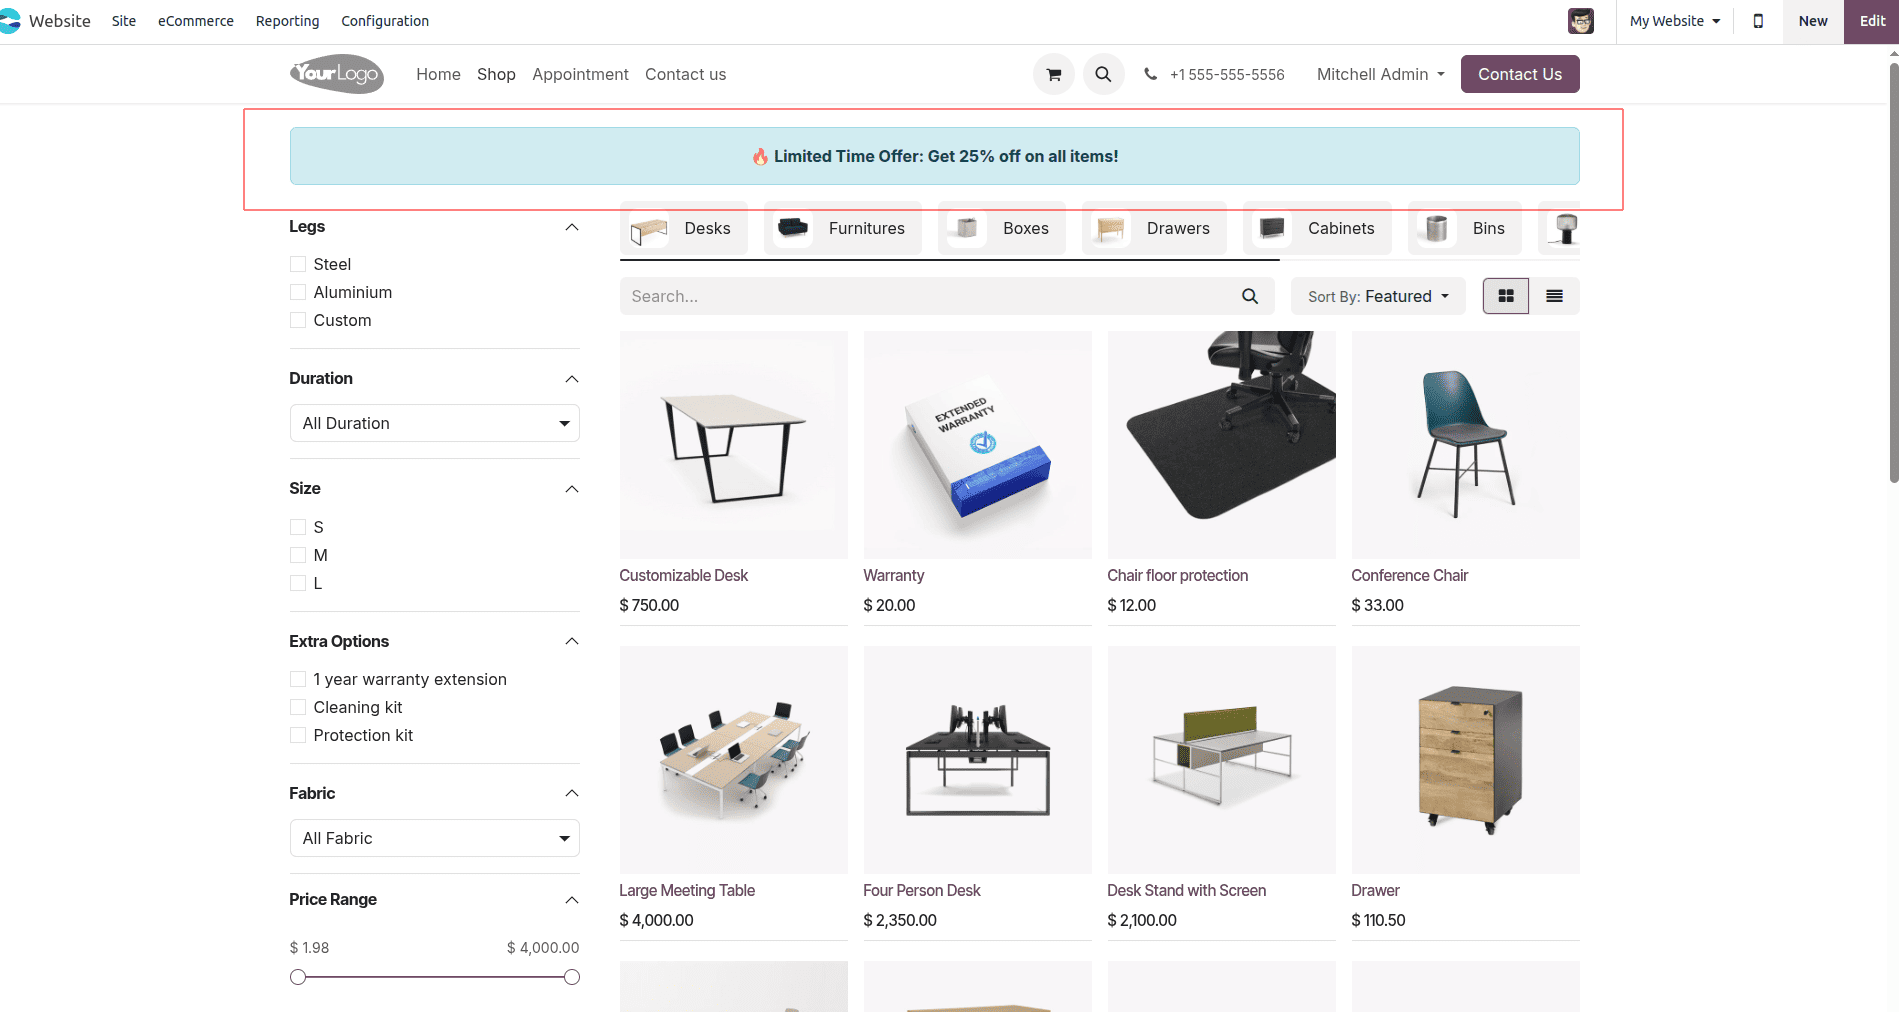Click the Website app icon
The image size is (1899, 1012).
point(10,21)
